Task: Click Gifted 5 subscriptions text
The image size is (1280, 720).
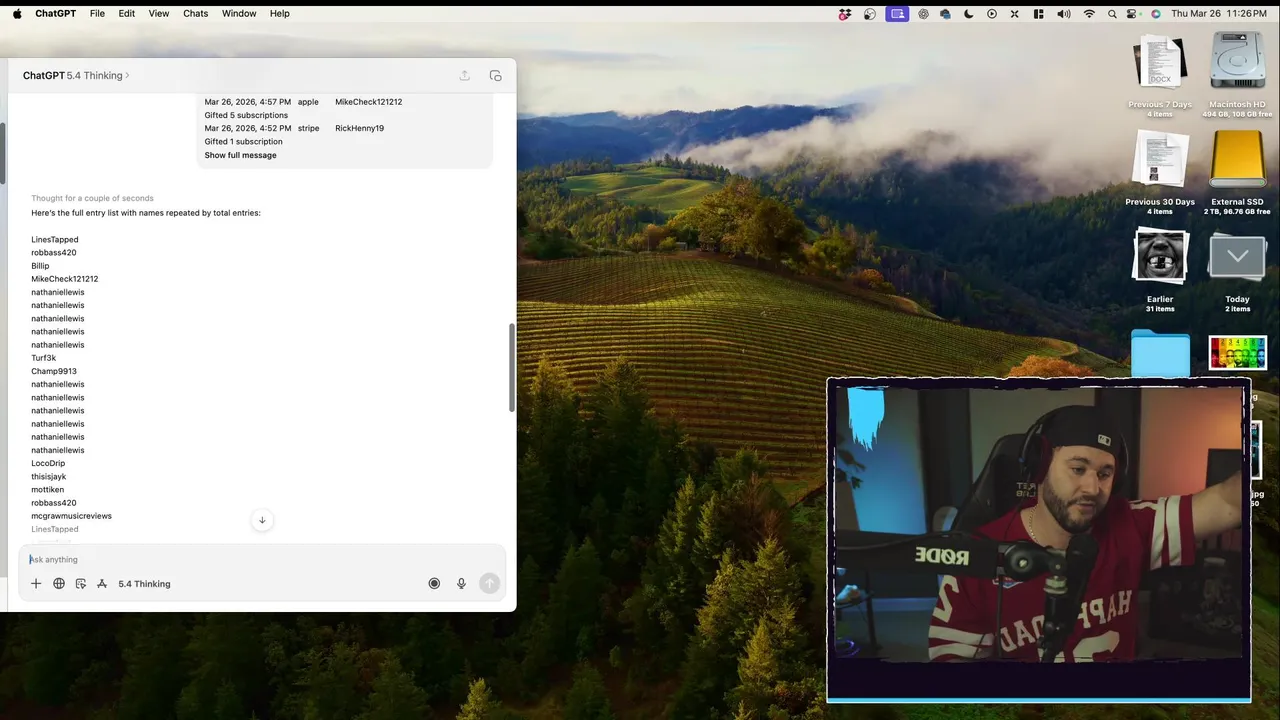Action: click(246, 115)
